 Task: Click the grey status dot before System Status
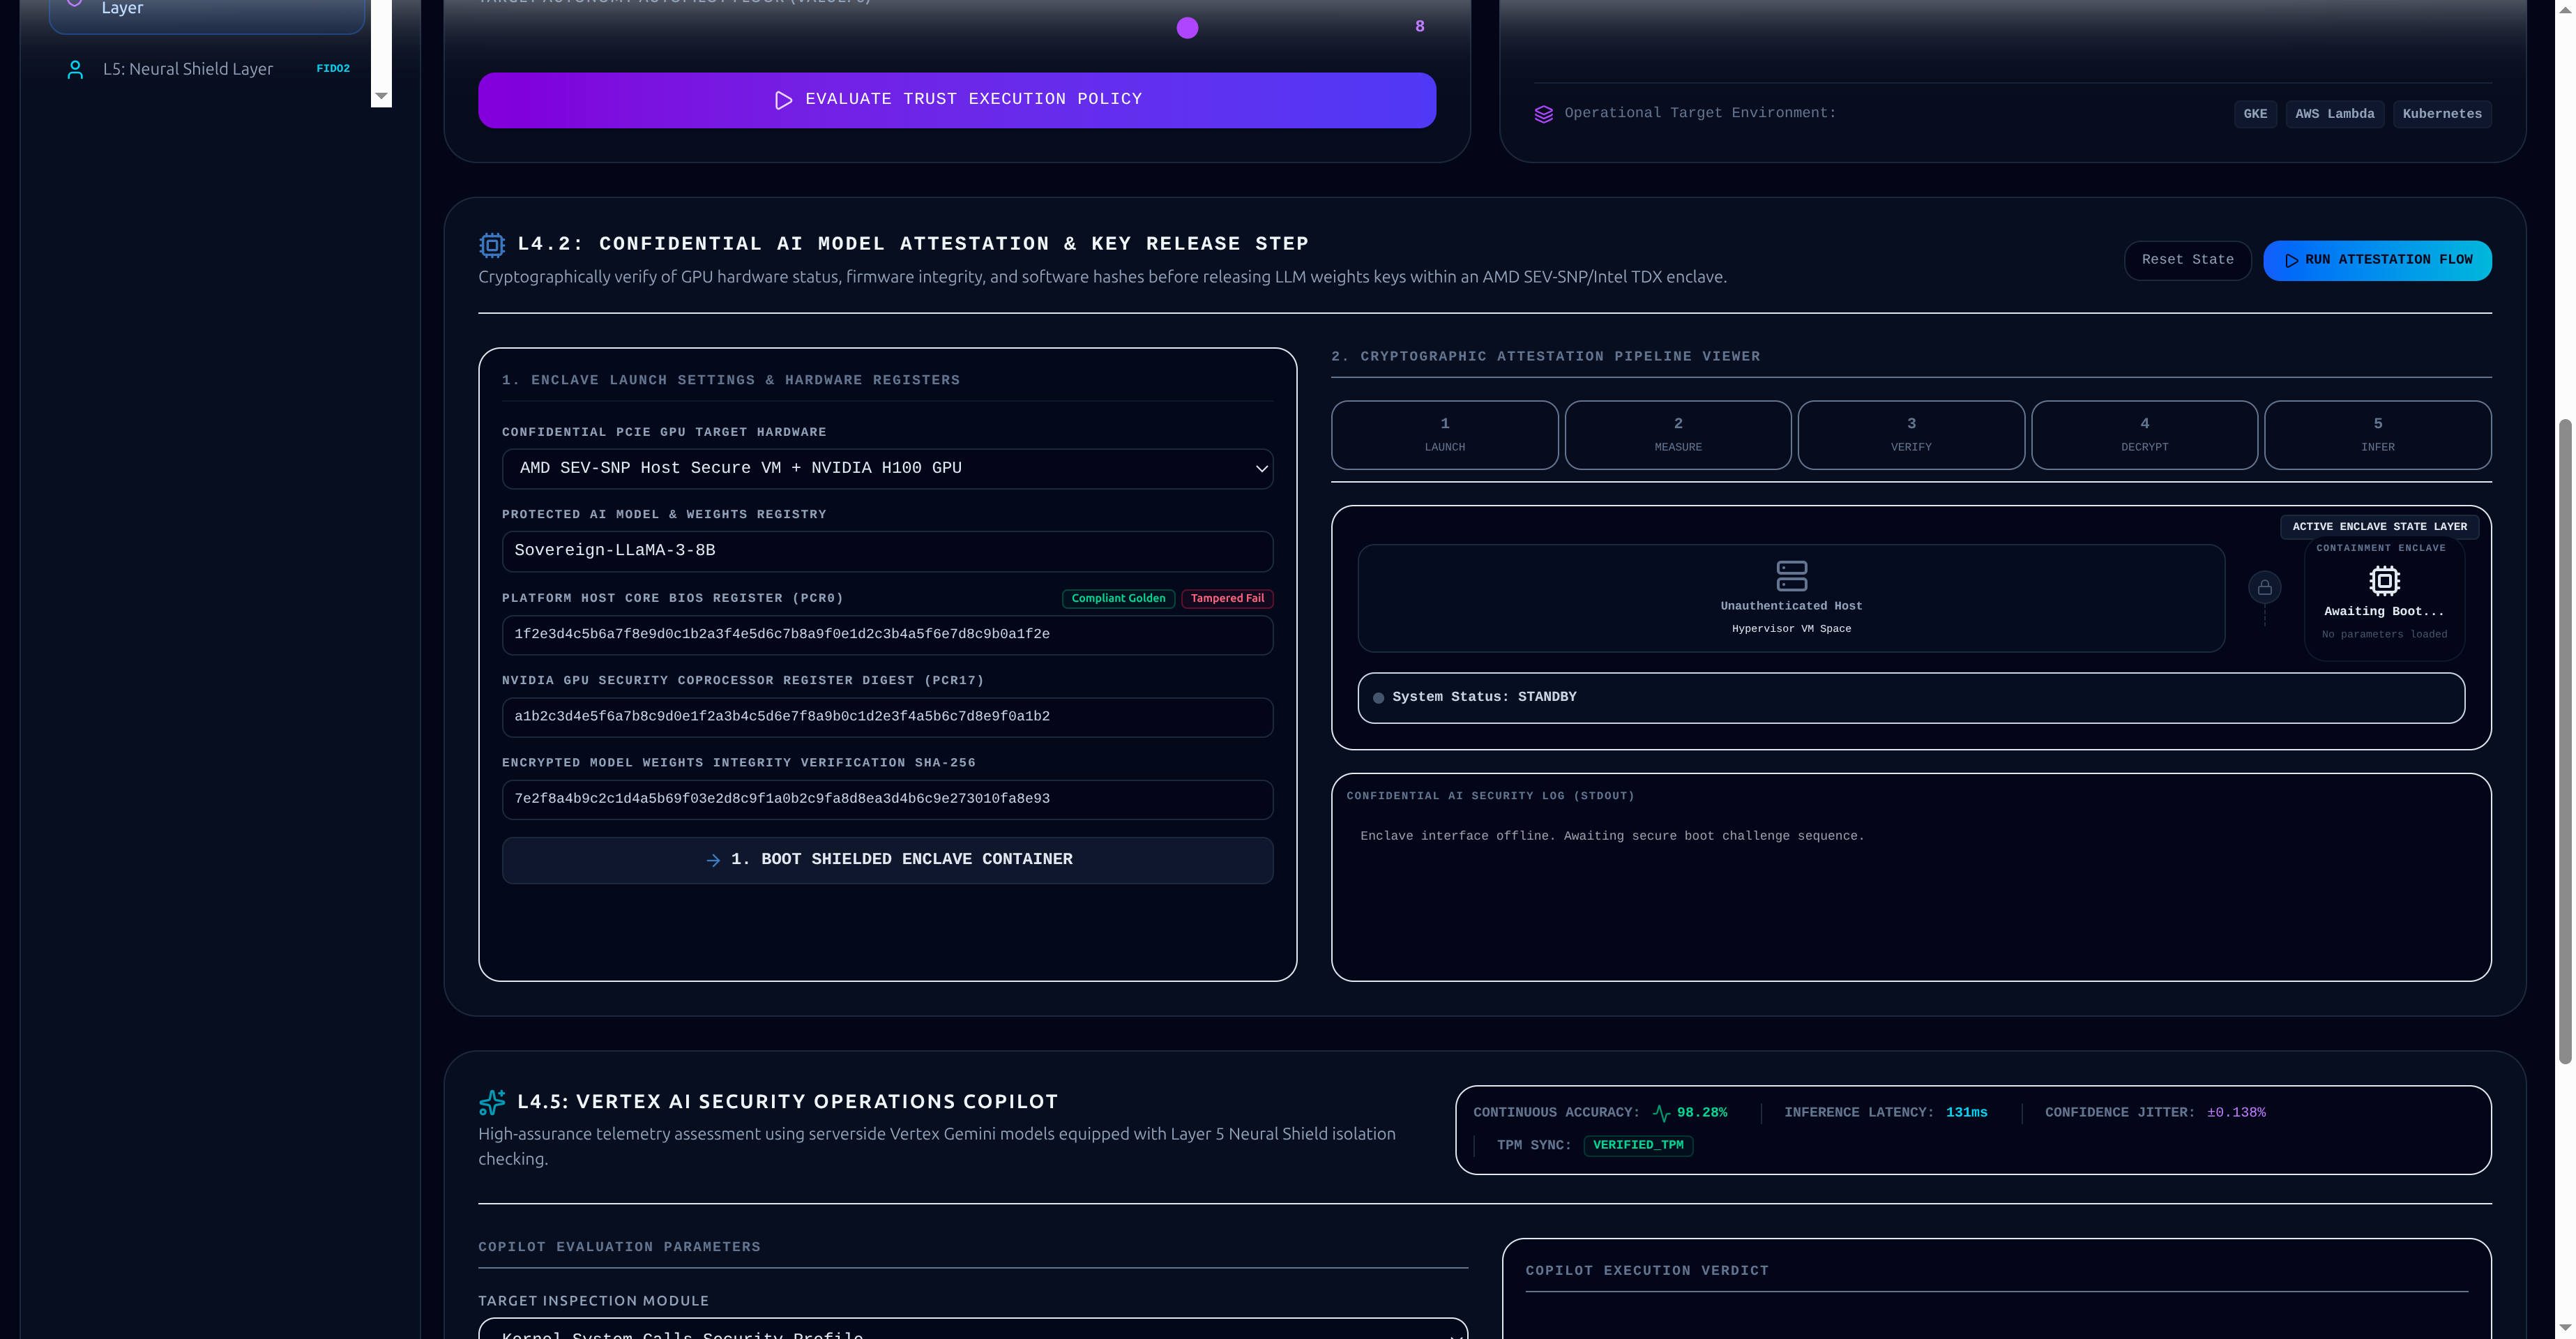(x=1379, y=698)
